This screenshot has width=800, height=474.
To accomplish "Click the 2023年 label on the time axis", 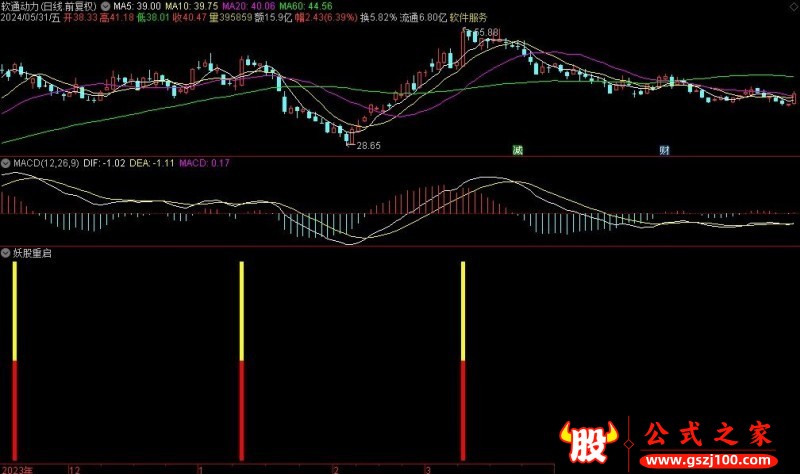I will pos(17,468).
